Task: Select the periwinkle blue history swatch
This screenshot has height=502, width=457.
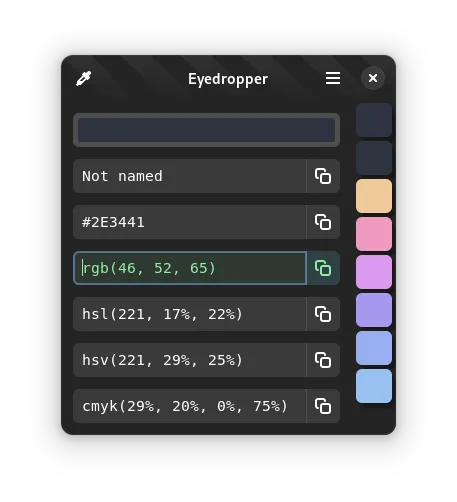Action: [x=374, y=348]
